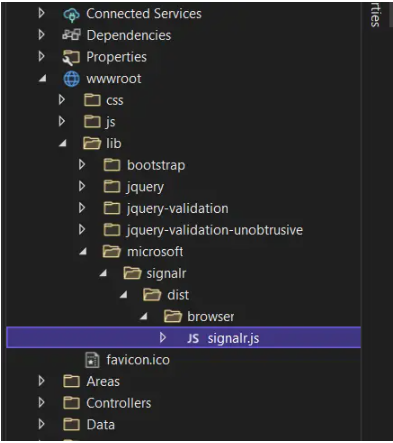The image size is (393, 443).
Task: Select the Dependencies label
Action: coord(129,35)
